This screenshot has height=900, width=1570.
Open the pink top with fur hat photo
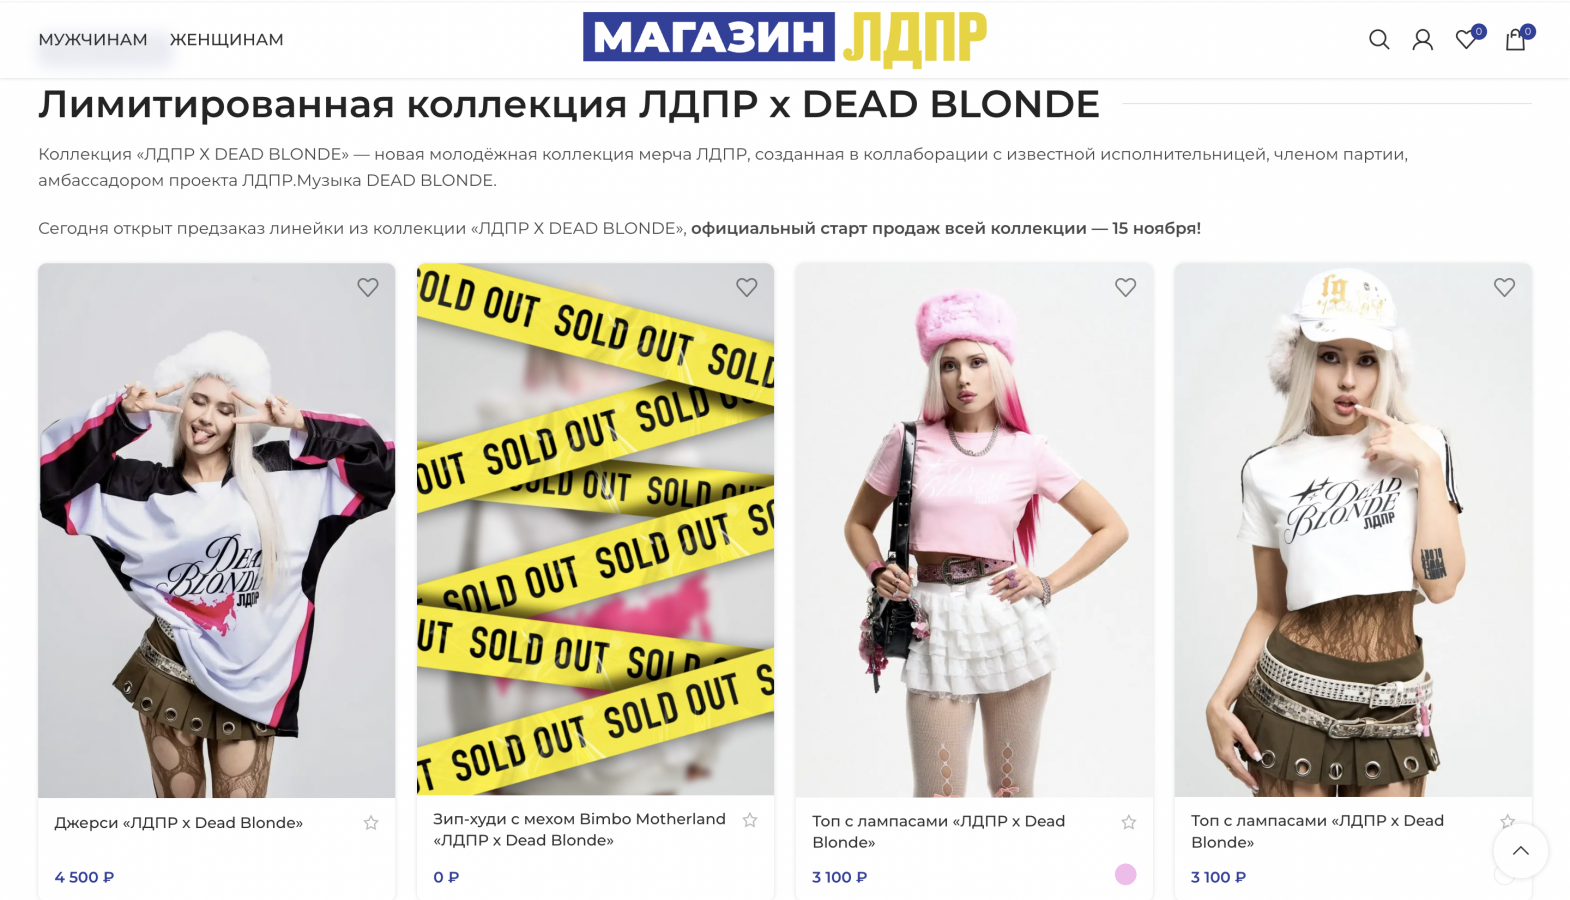click(x=974, y=530)
